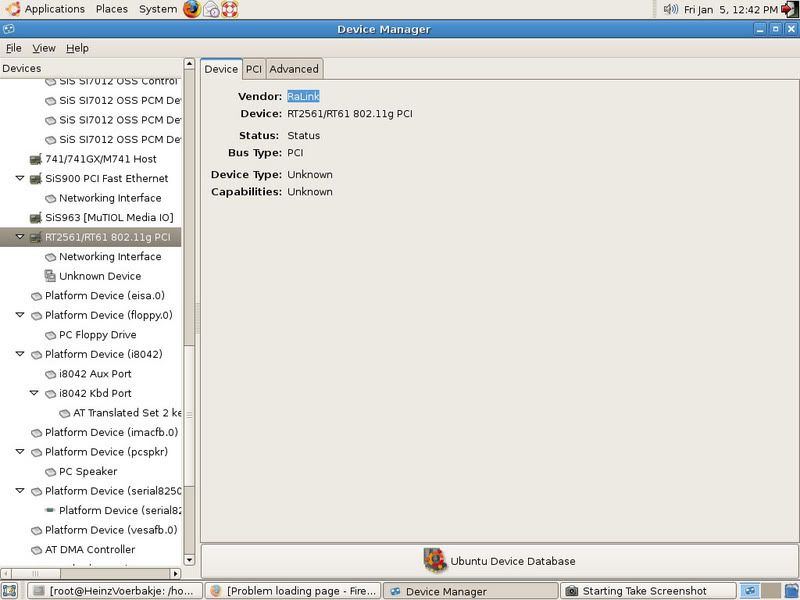Click the Ubuntu Device Database button

499,561
